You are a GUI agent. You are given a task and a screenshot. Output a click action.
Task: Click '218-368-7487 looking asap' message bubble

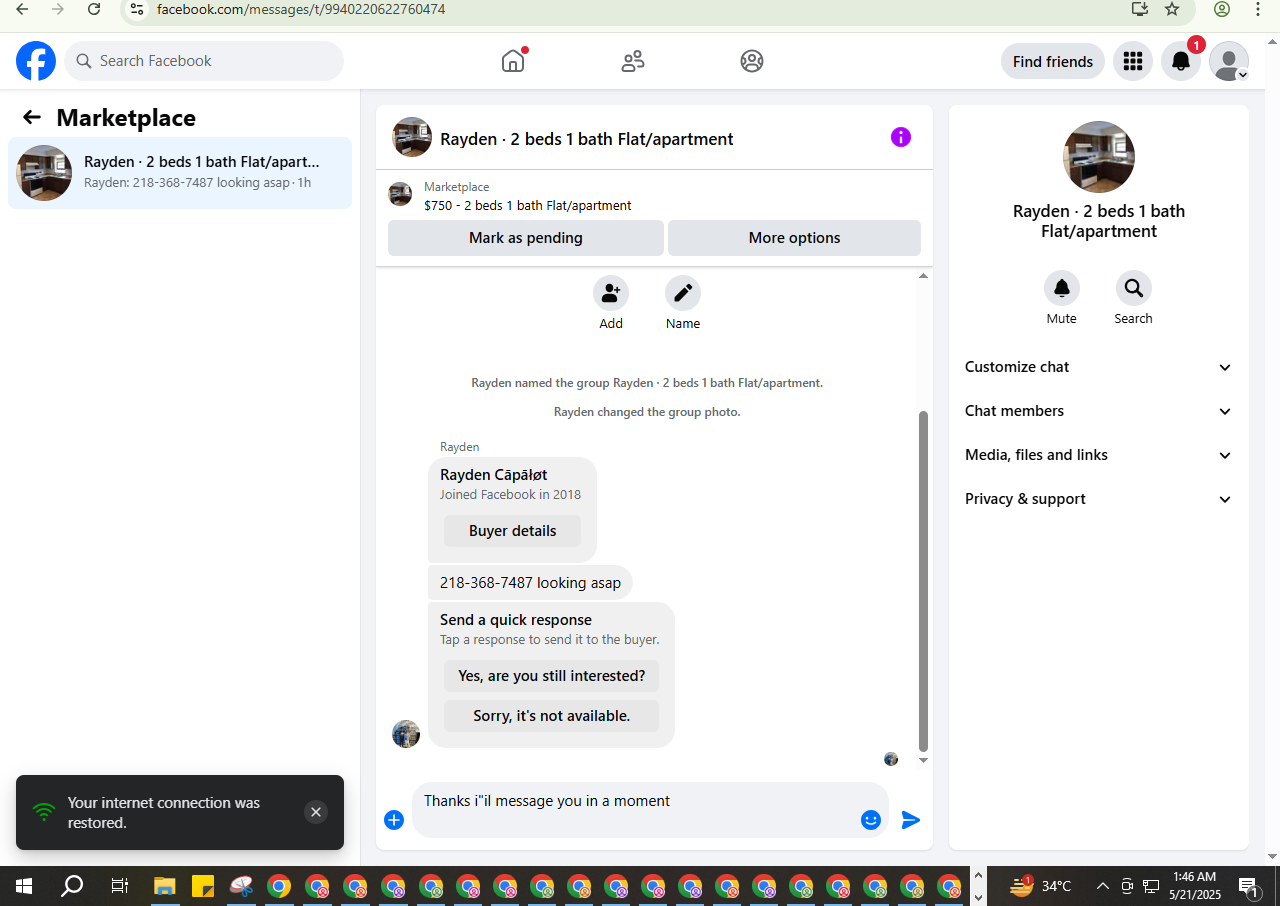tap(530, 583)
